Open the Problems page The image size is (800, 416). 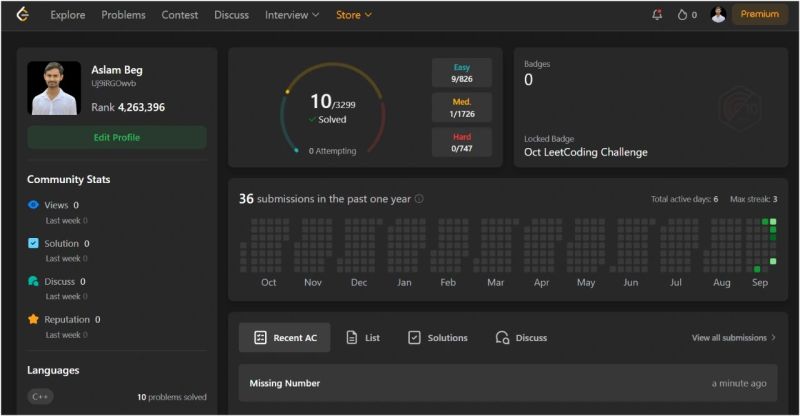123,15
